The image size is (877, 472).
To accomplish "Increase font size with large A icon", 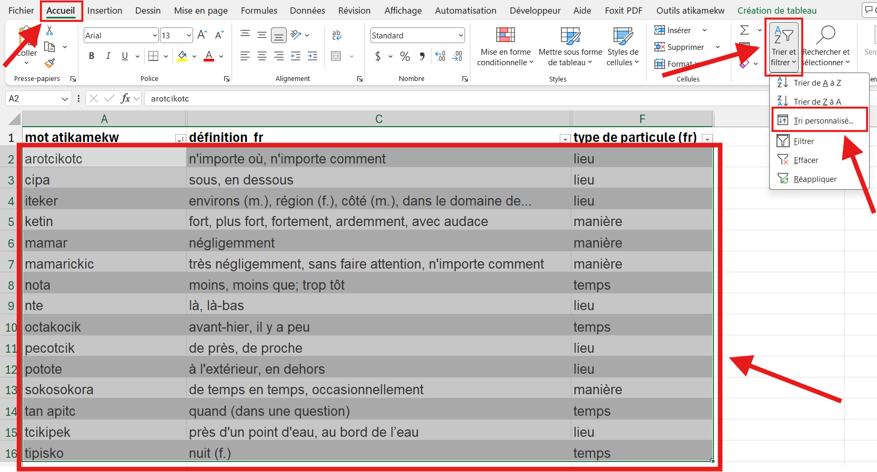I will click(202, 35).
